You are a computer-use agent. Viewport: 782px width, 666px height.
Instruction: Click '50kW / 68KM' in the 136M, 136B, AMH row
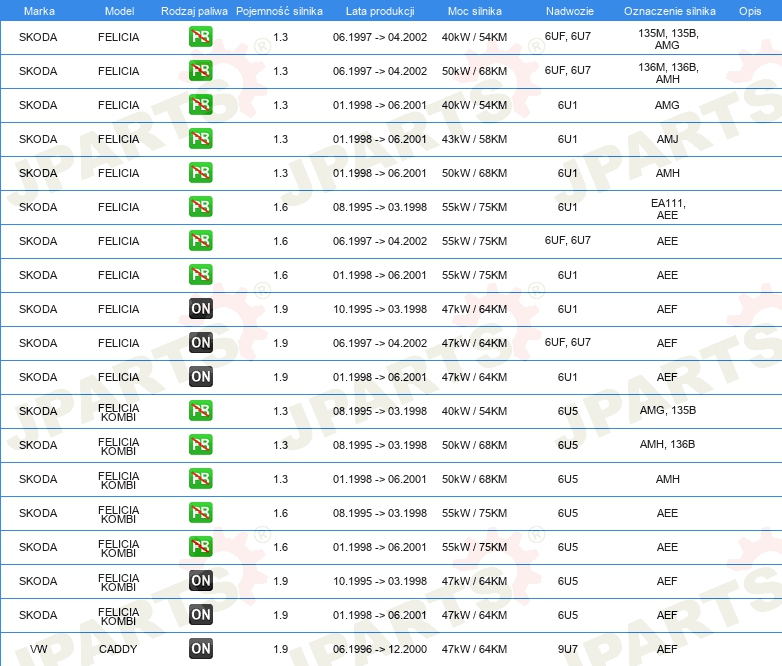point(474,71)
